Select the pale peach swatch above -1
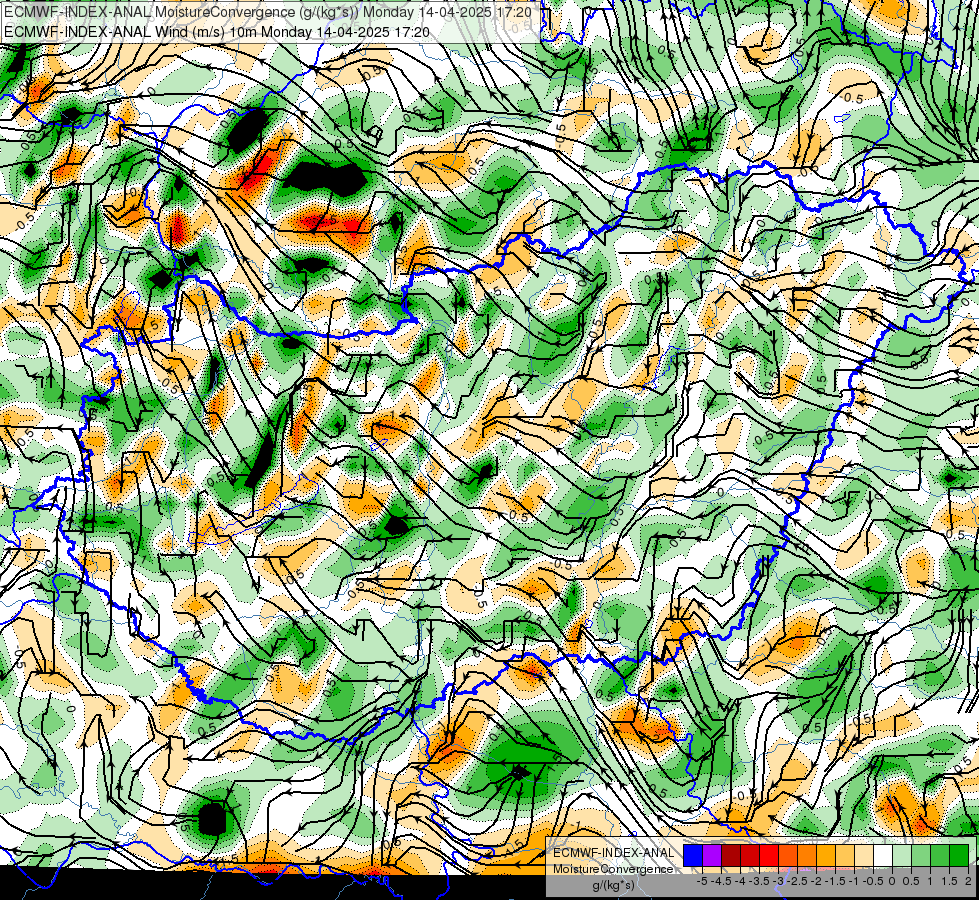 pos(863,855)
